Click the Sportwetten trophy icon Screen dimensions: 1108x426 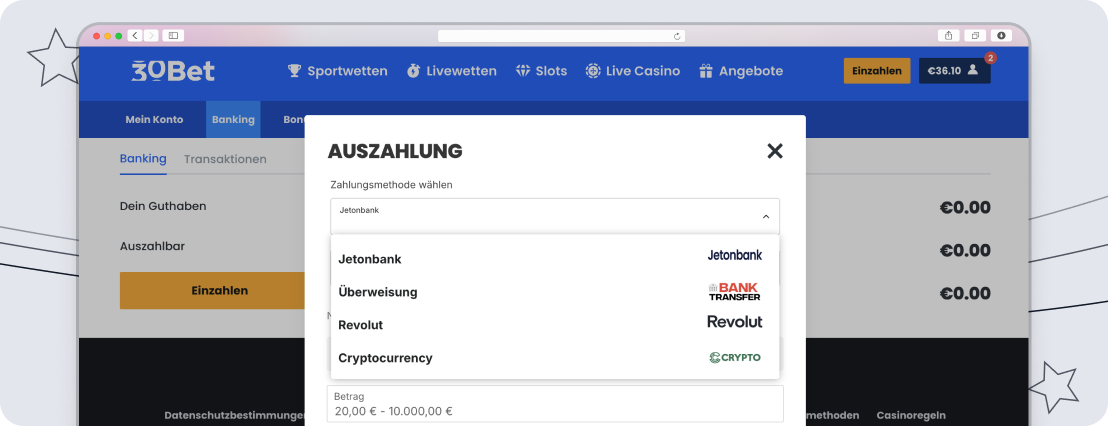point(295,71)
